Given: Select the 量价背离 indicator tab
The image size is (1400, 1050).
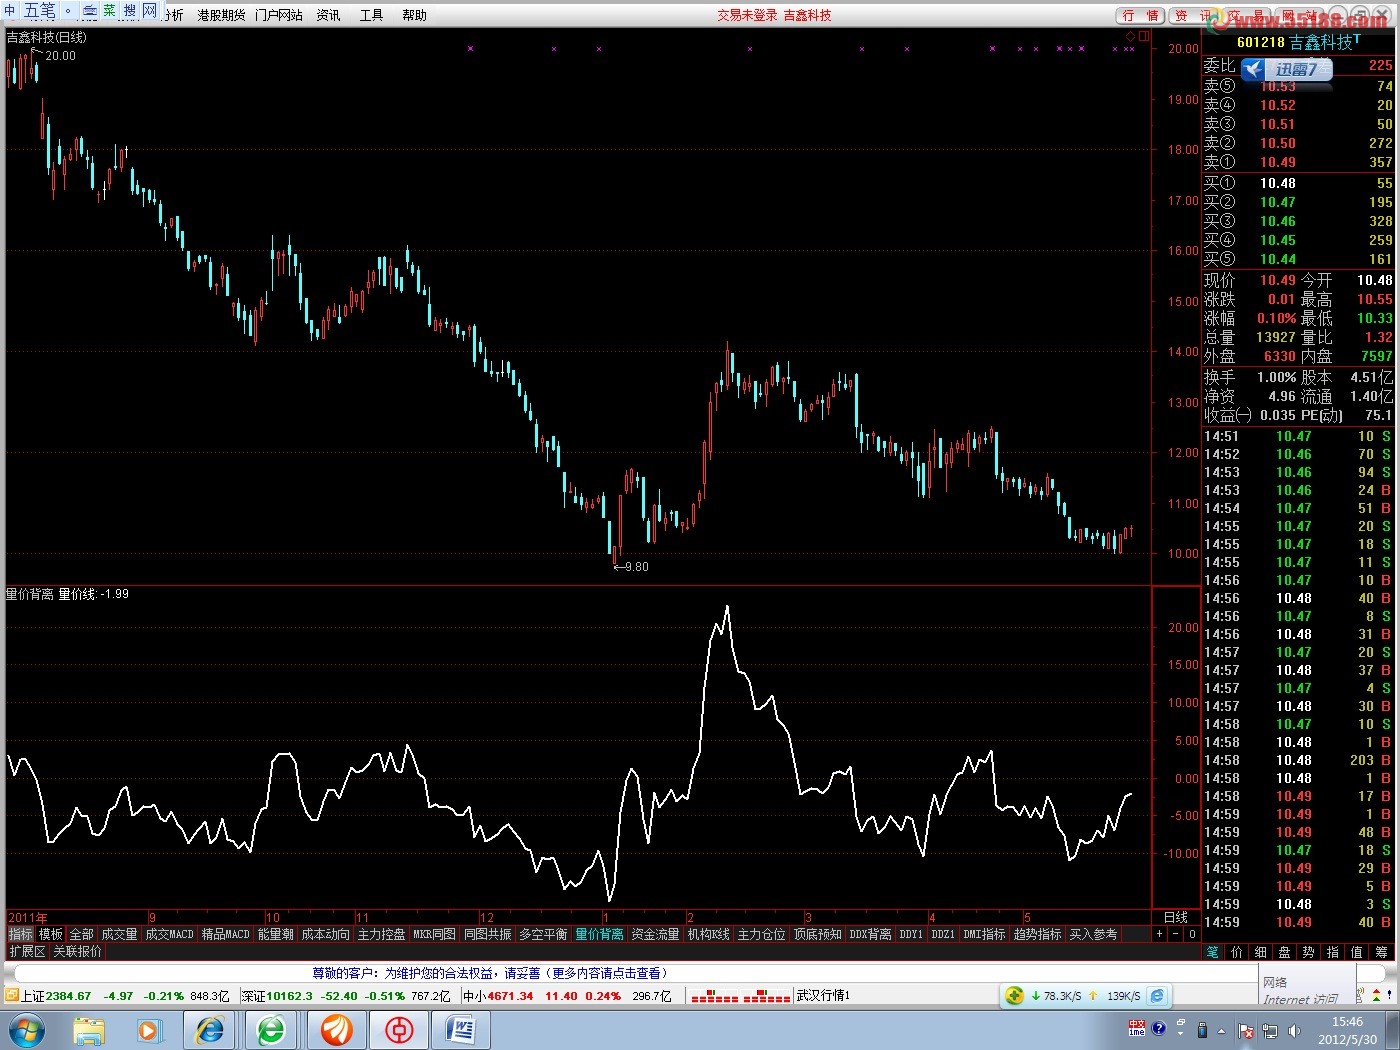Looking at the screenshot, I should coord(599,934).
